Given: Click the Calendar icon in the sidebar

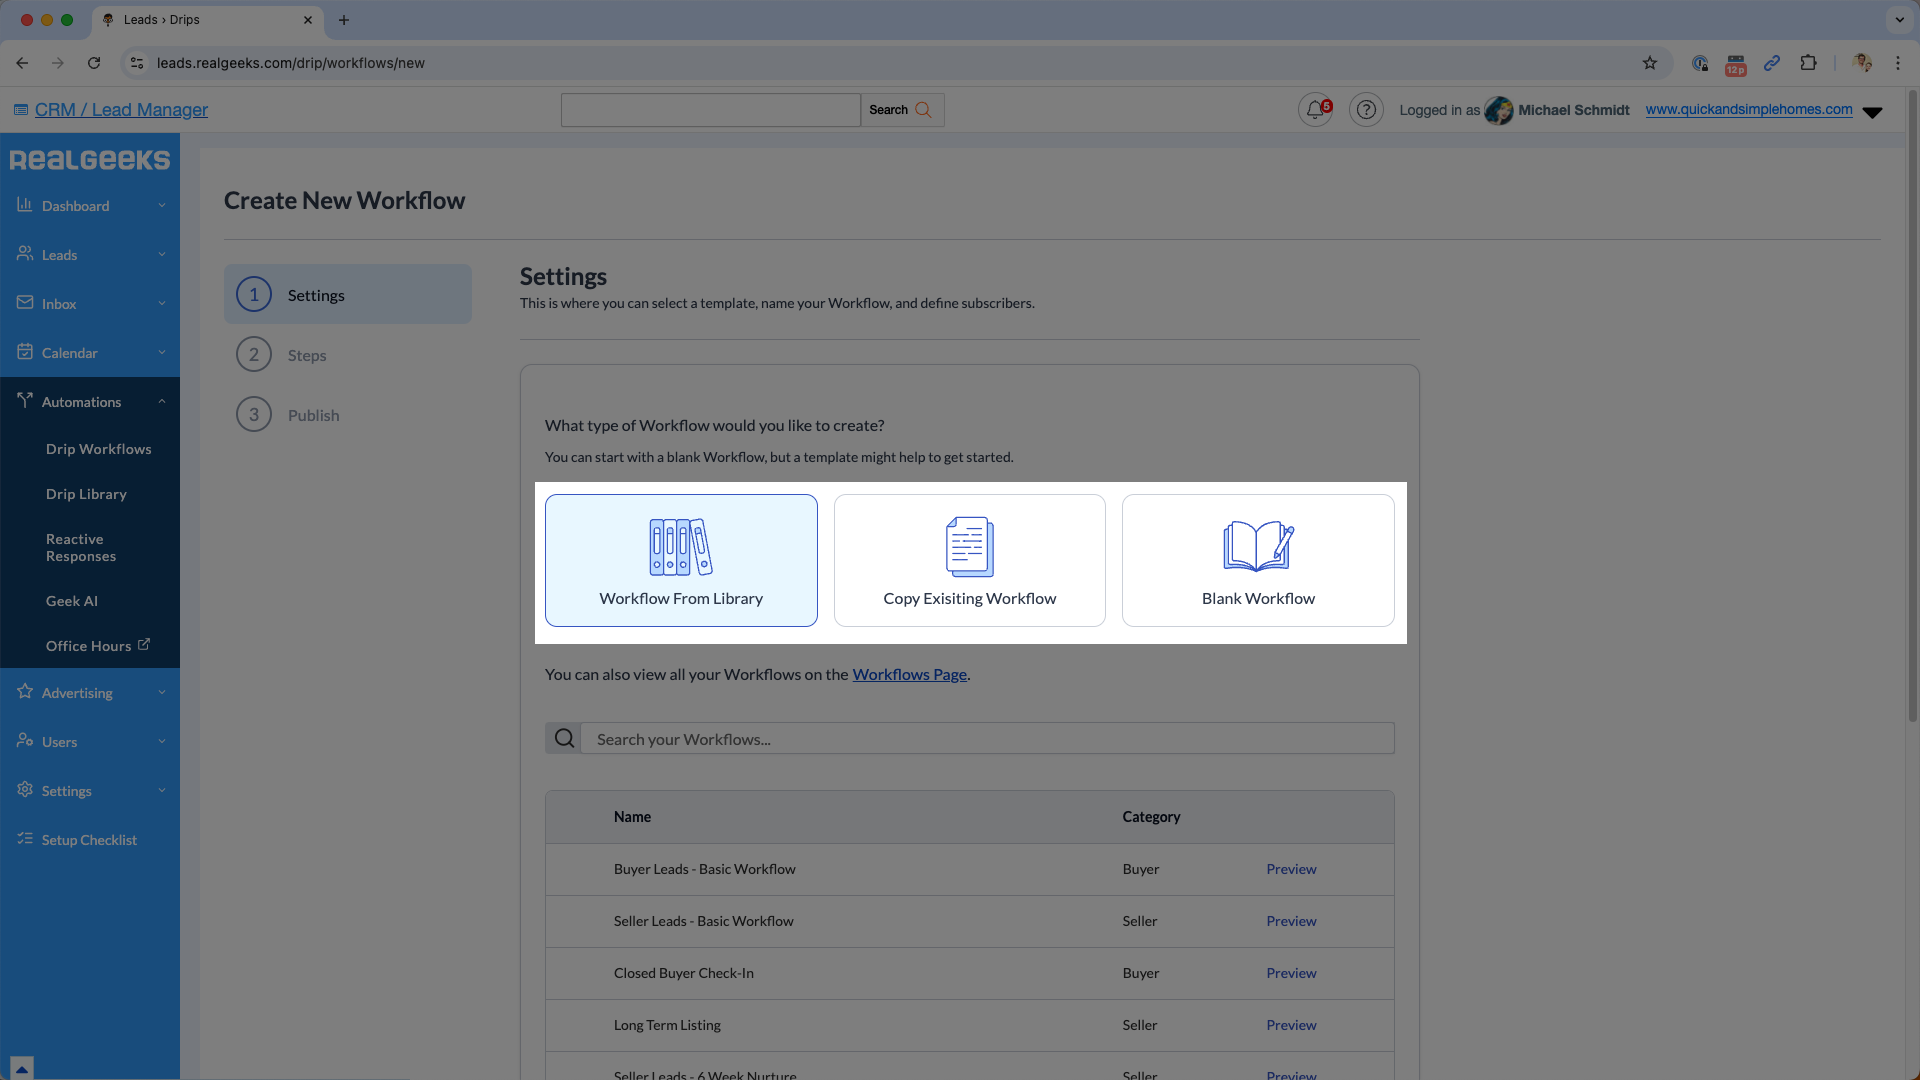Looking at the screenshot, I should (25, 352).
